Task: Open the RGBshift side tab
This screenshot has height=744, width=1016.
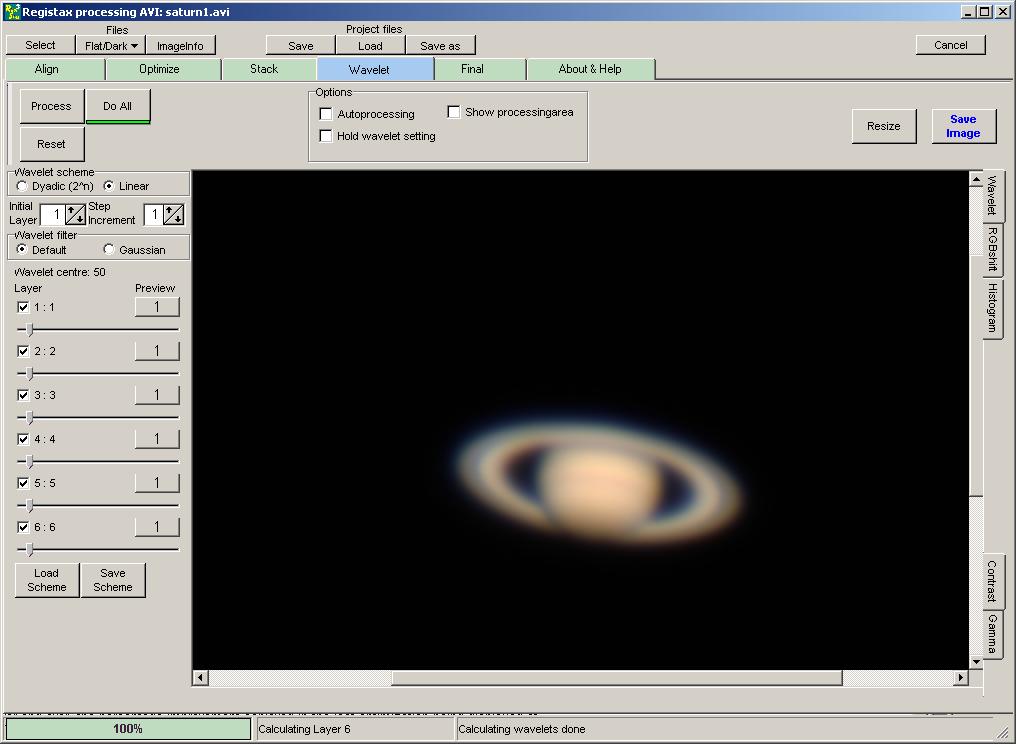Action: [x=992, y=250]
